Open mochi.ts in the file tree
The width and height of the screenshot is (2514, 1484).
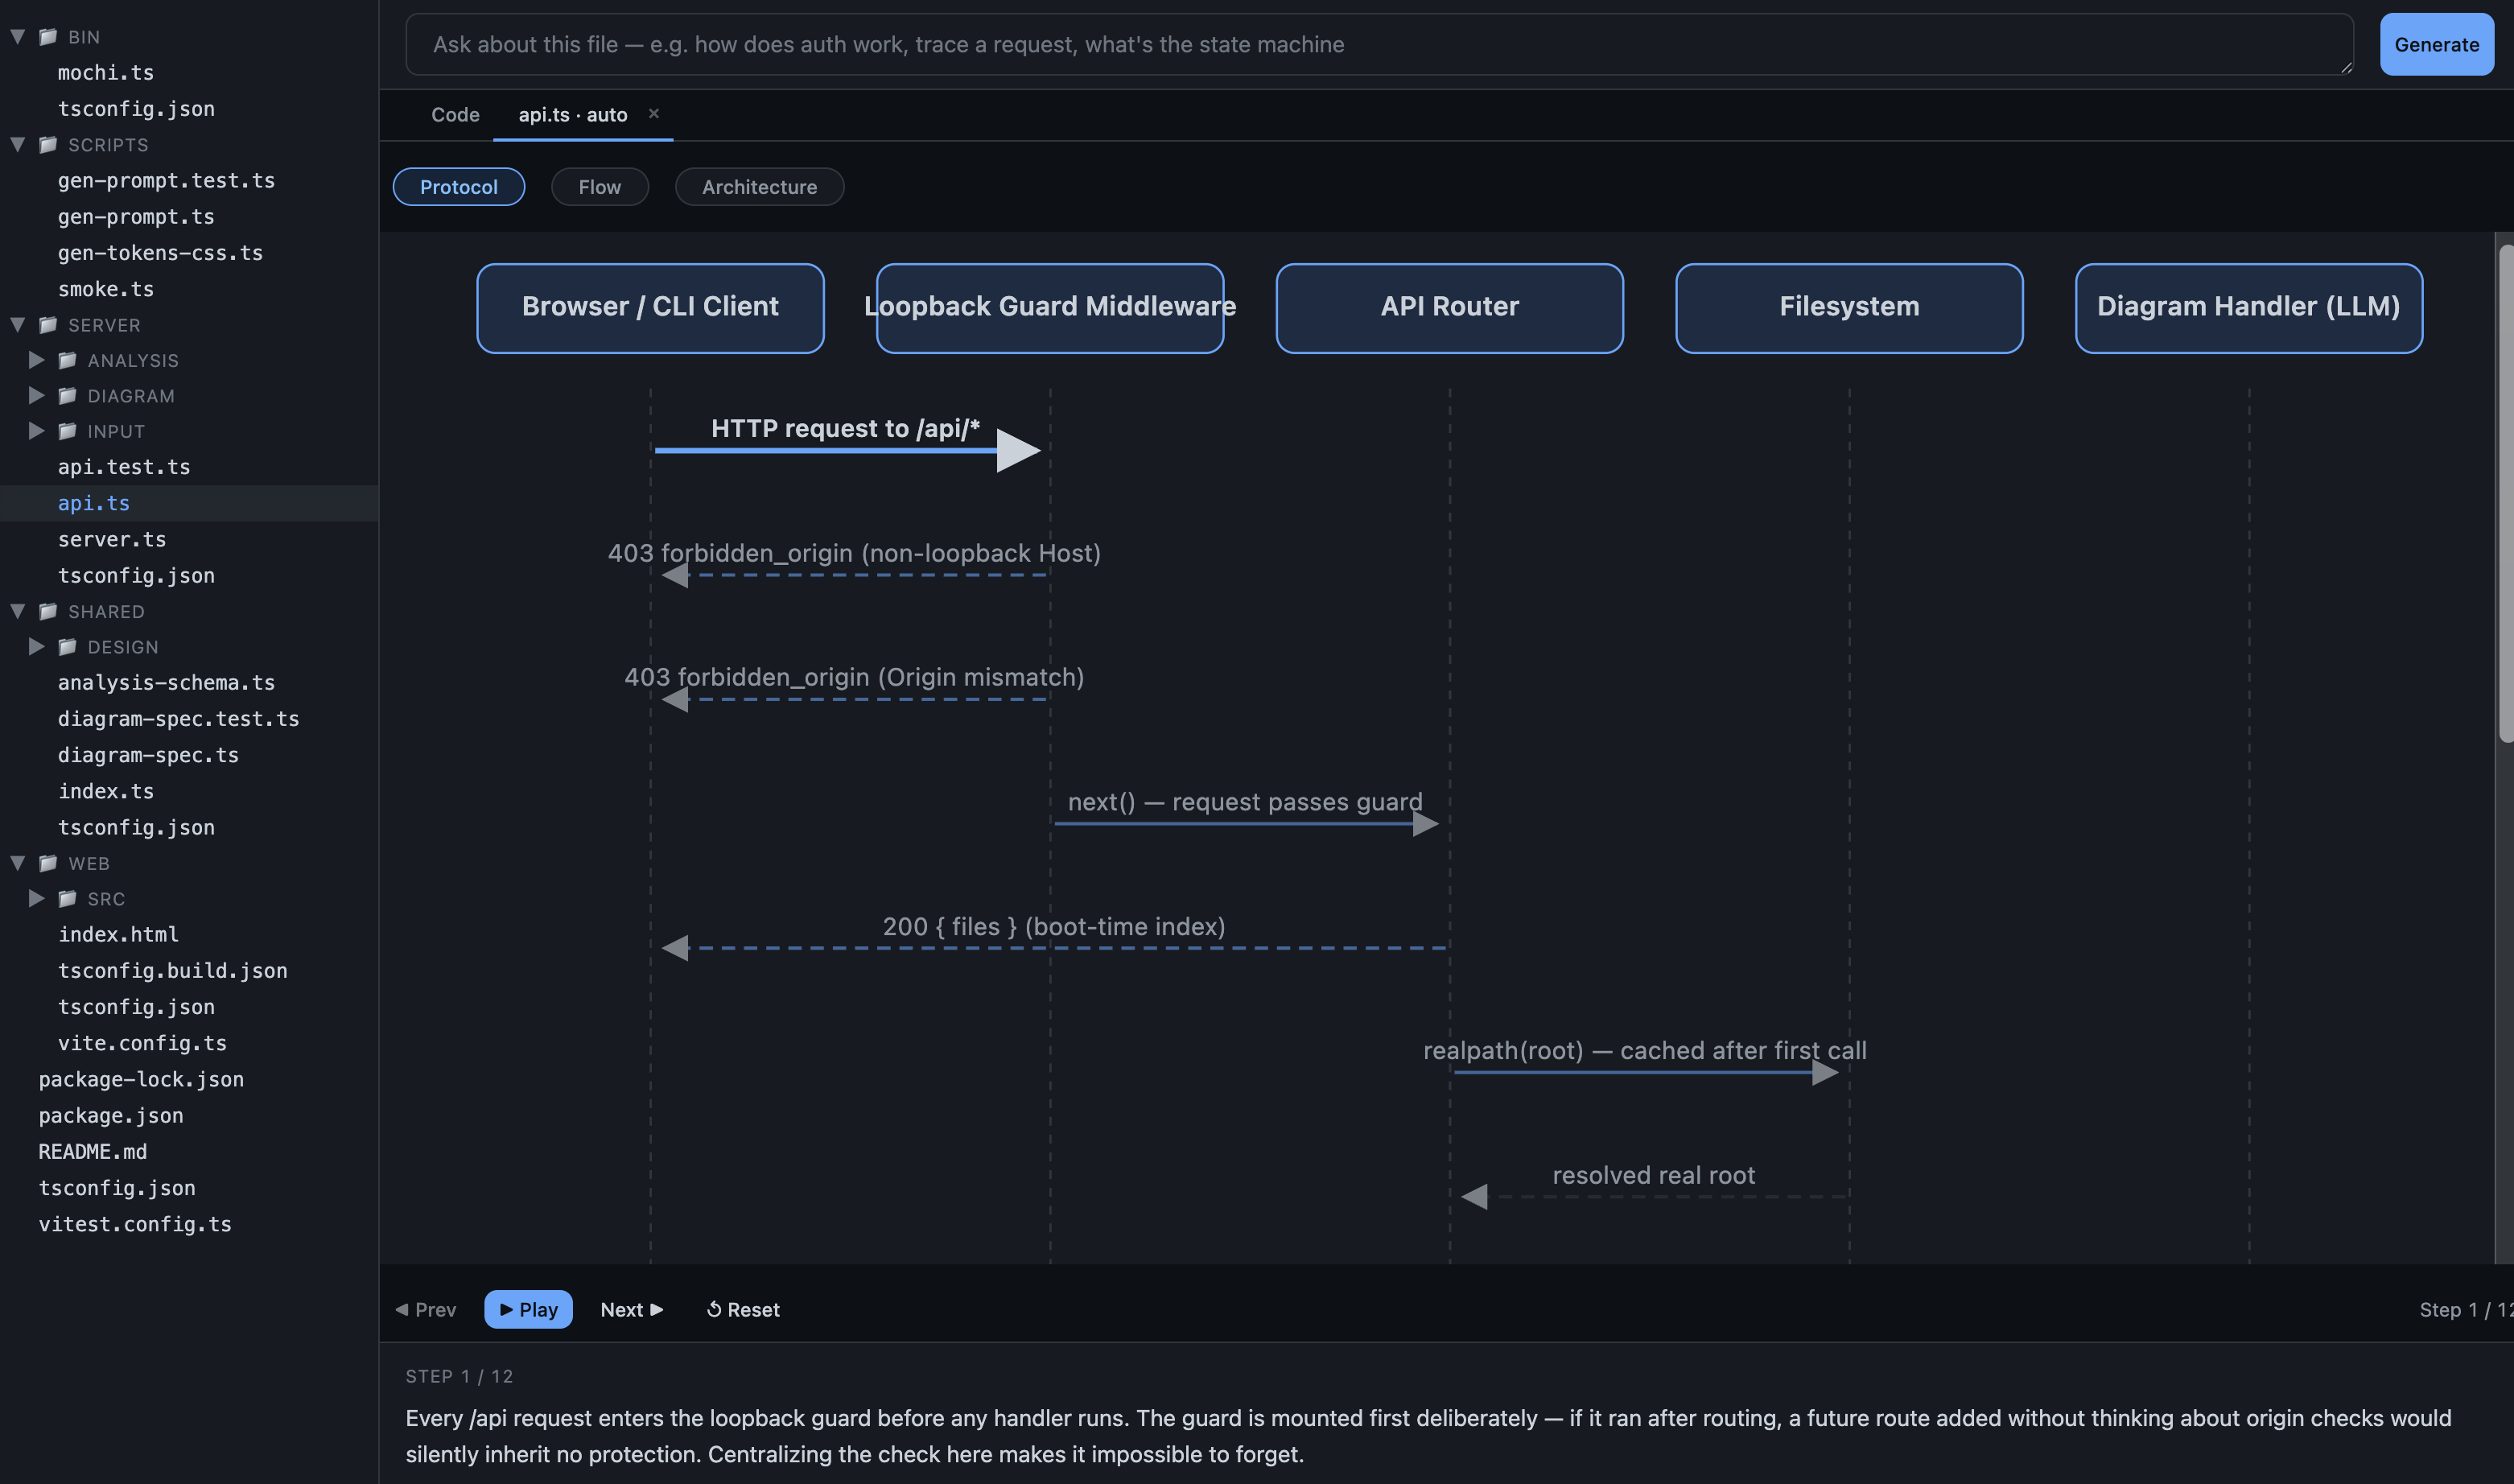(106, 72)
